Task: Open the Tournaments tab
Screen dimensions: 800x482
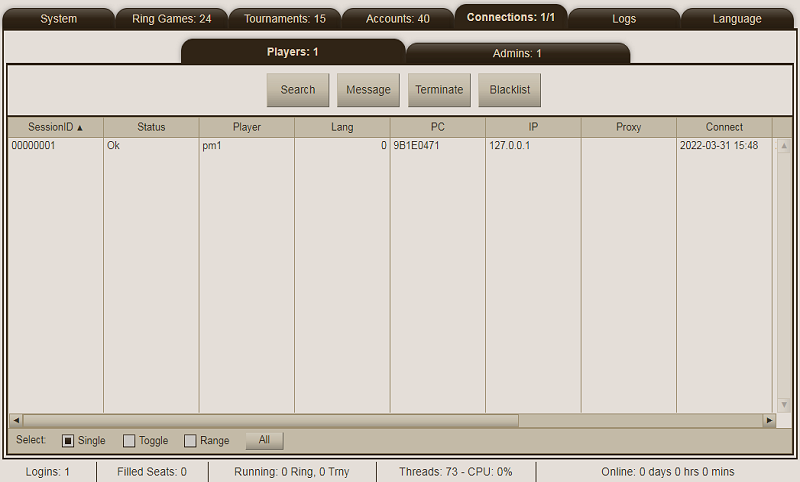Action: [285, 19]
